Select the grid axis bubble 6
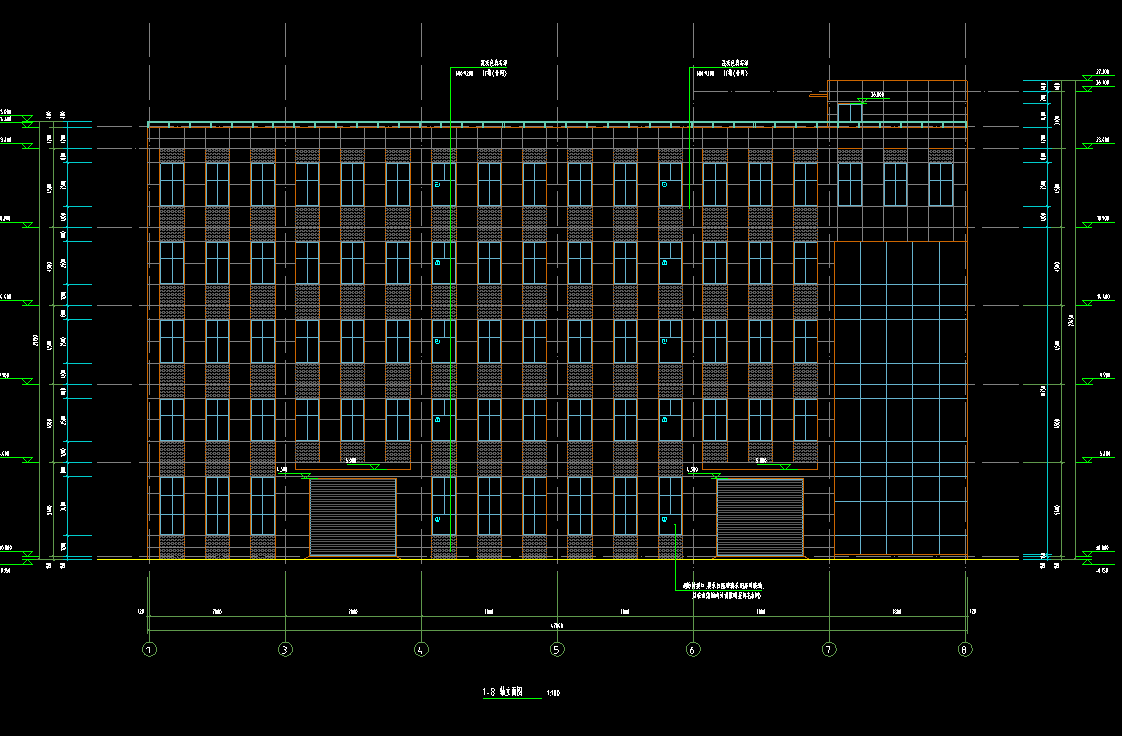 [693, 649]
